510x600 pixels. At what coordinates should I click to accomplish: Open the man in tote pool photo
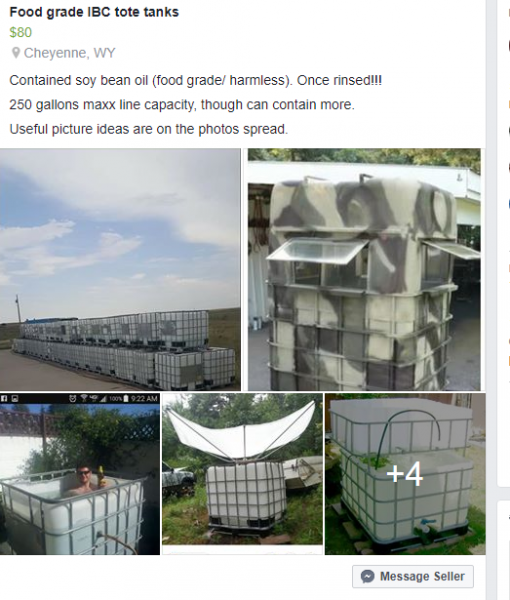coord(80,474)
